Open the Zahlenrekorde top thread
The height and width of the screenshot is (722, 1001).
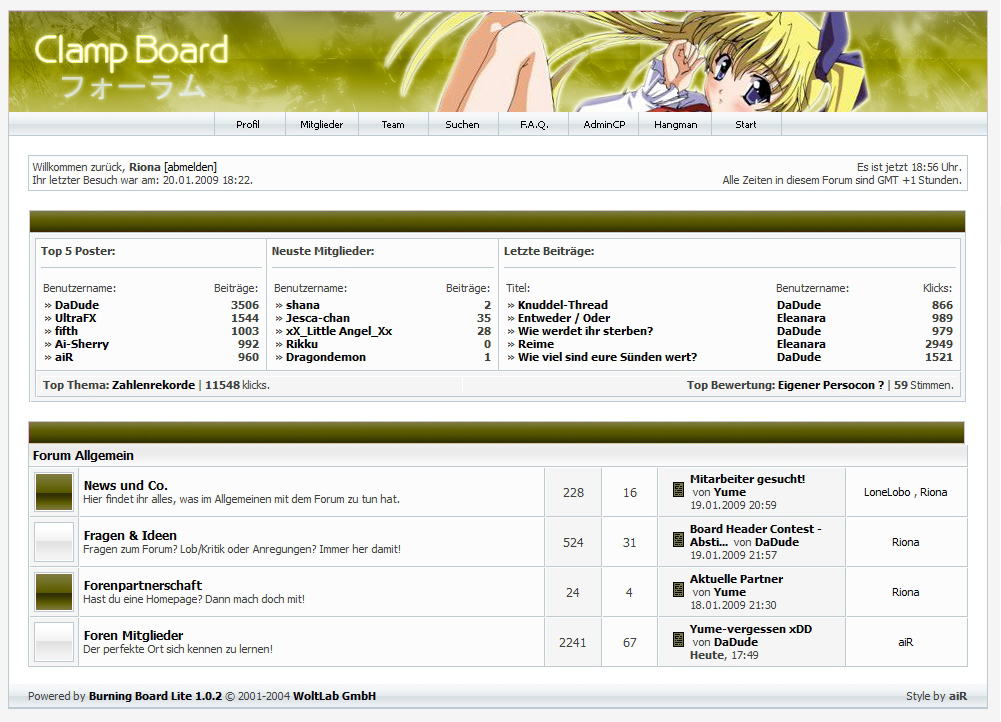[x=153, y=385]
